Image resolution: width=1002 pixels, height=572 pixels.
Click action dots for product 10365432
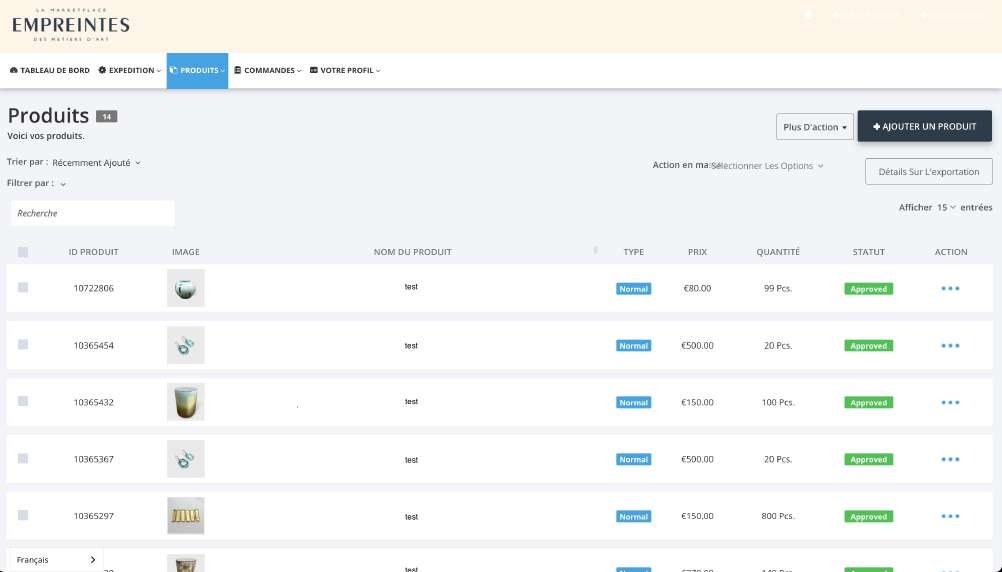point(950,403)
